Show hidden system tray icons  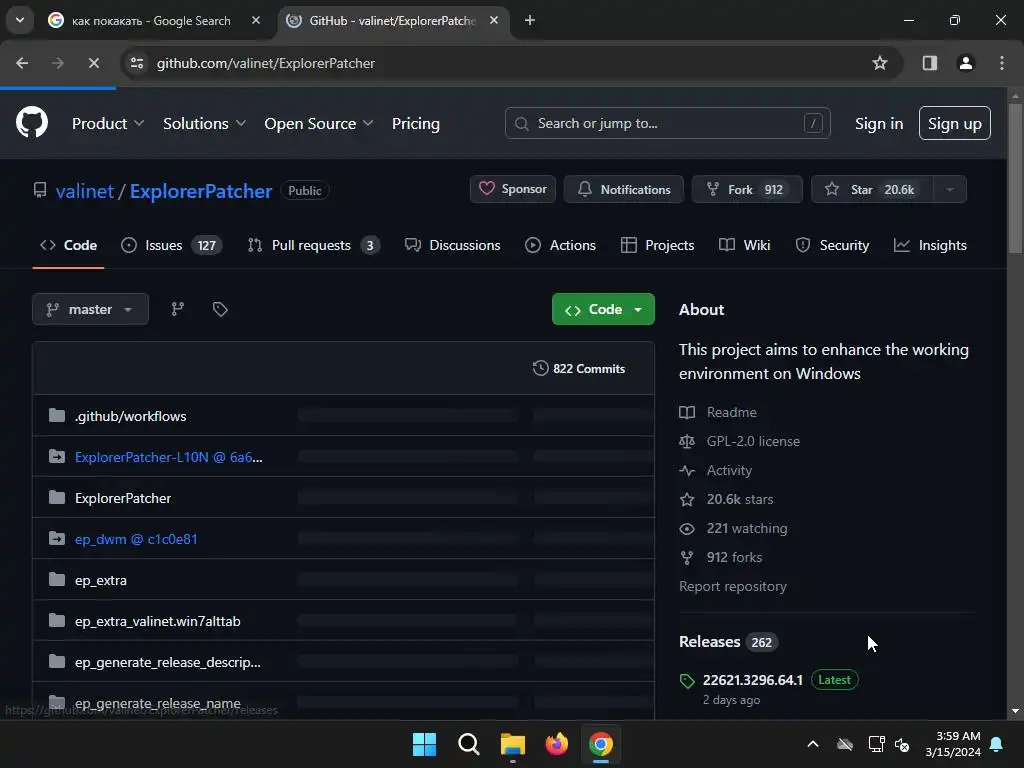(812, 744)
